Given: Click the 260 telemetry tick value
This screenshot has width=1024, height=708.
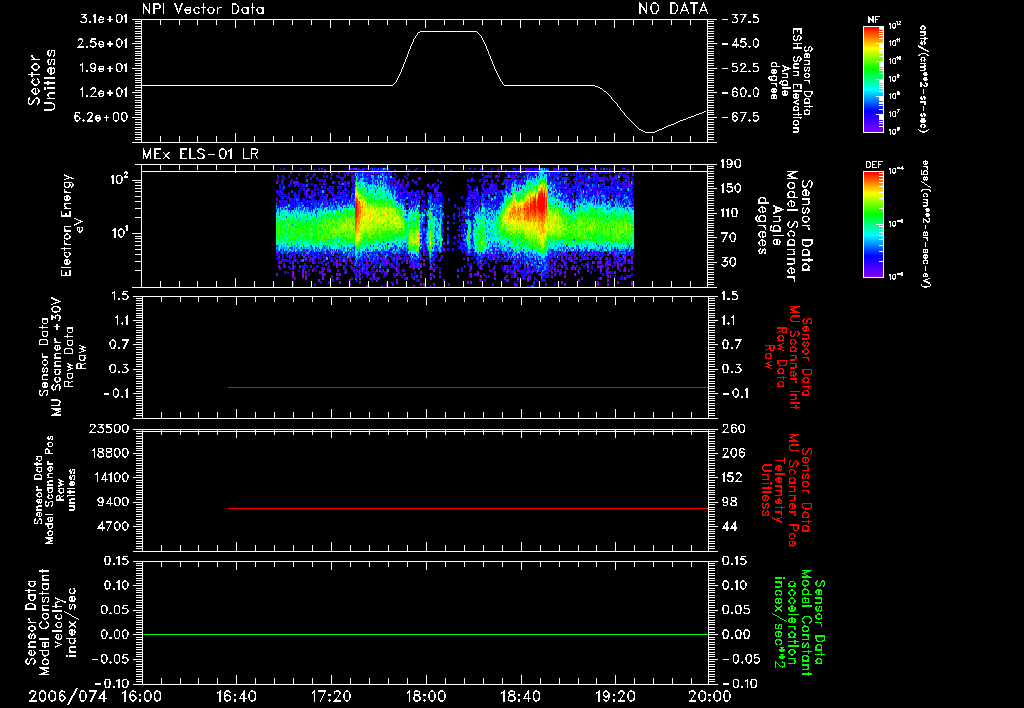Looking at the screenshot, I should 733,429.
